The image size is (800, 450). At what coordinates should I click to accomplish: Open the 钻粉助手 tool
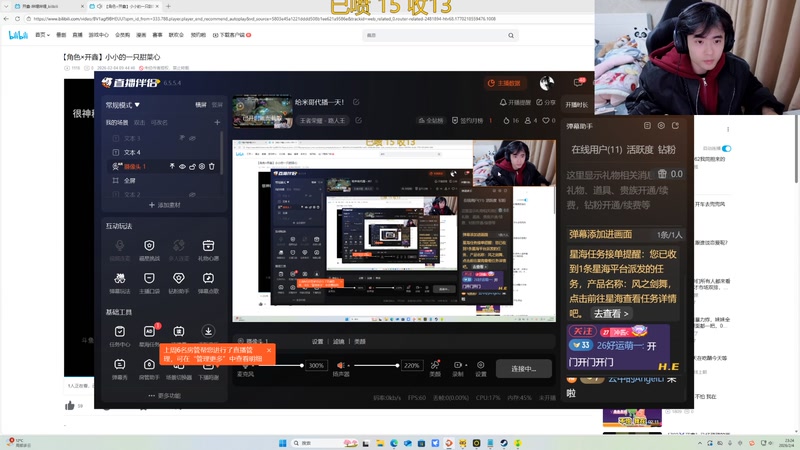(179, 283)
